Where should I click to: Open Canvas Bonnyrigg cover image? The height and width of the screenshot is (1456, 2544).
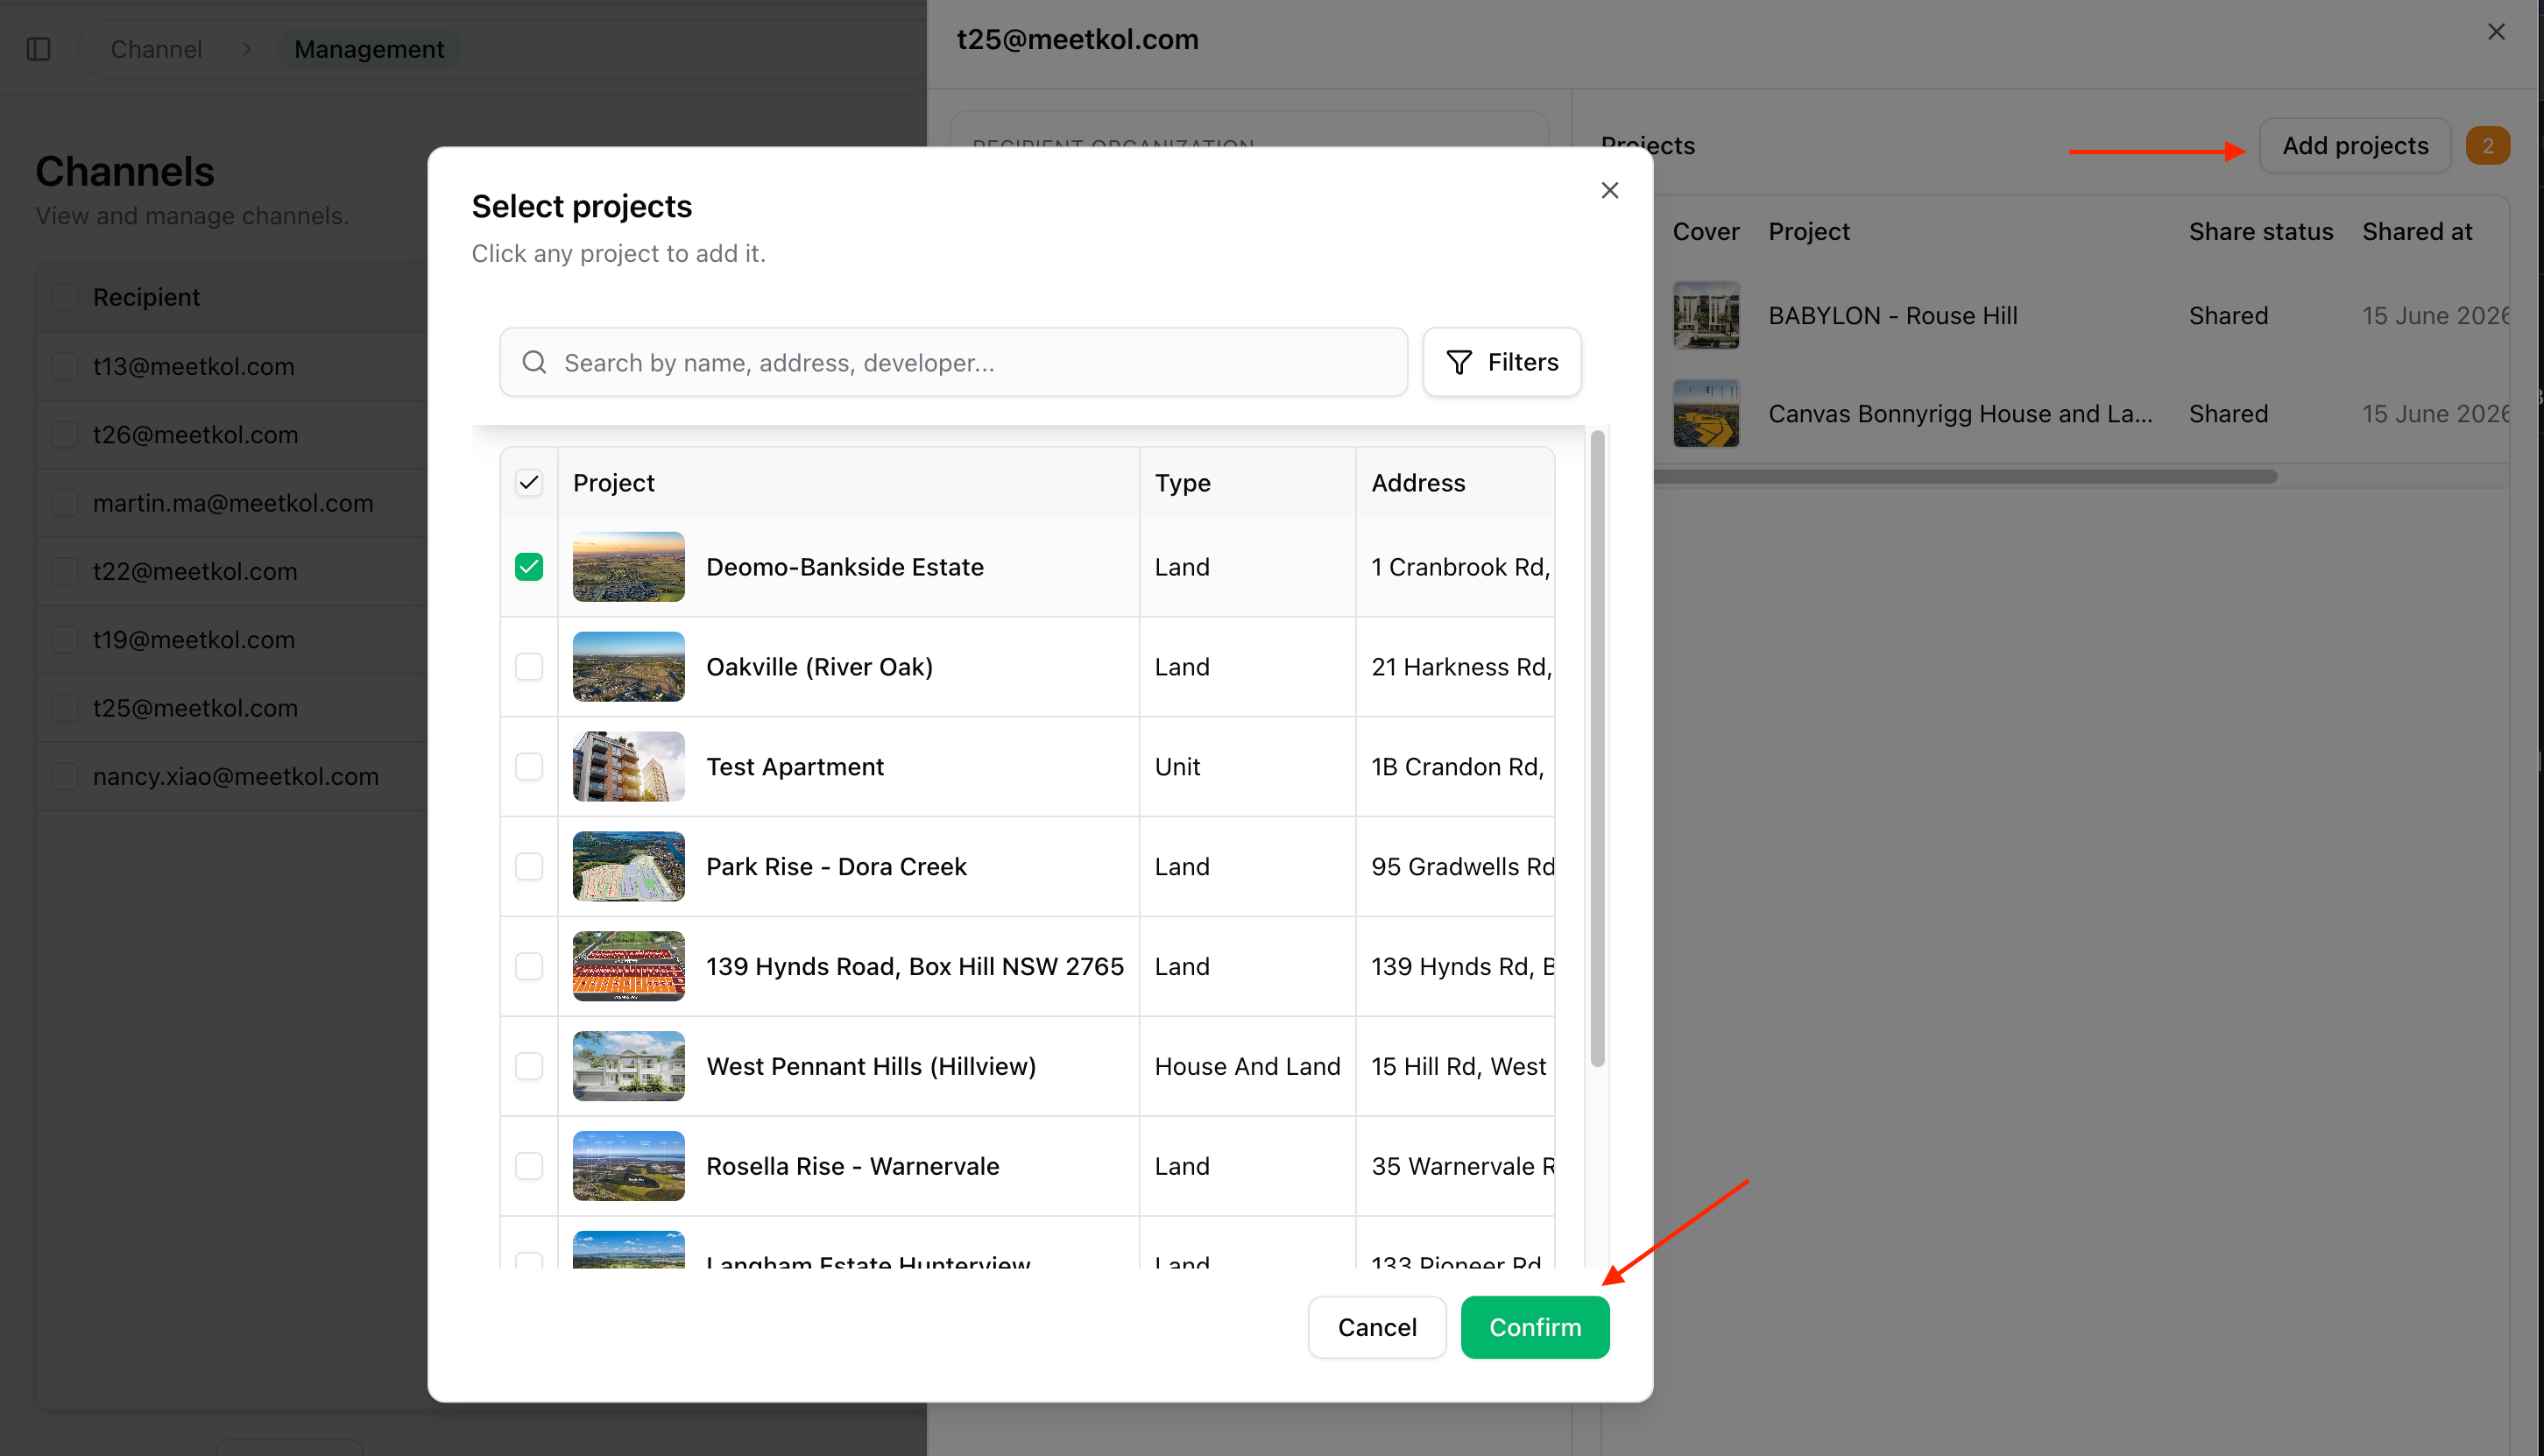[1706, 414]
